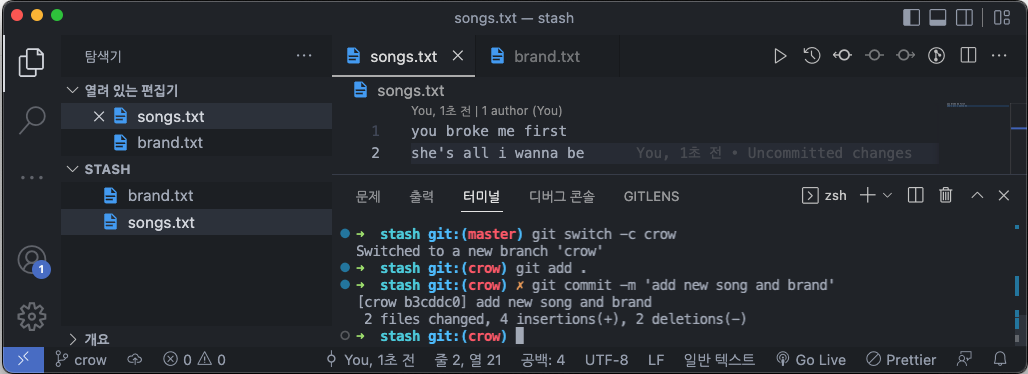Open the Manage gear menu
The image size is (1028, 374).
click(31, 317)
